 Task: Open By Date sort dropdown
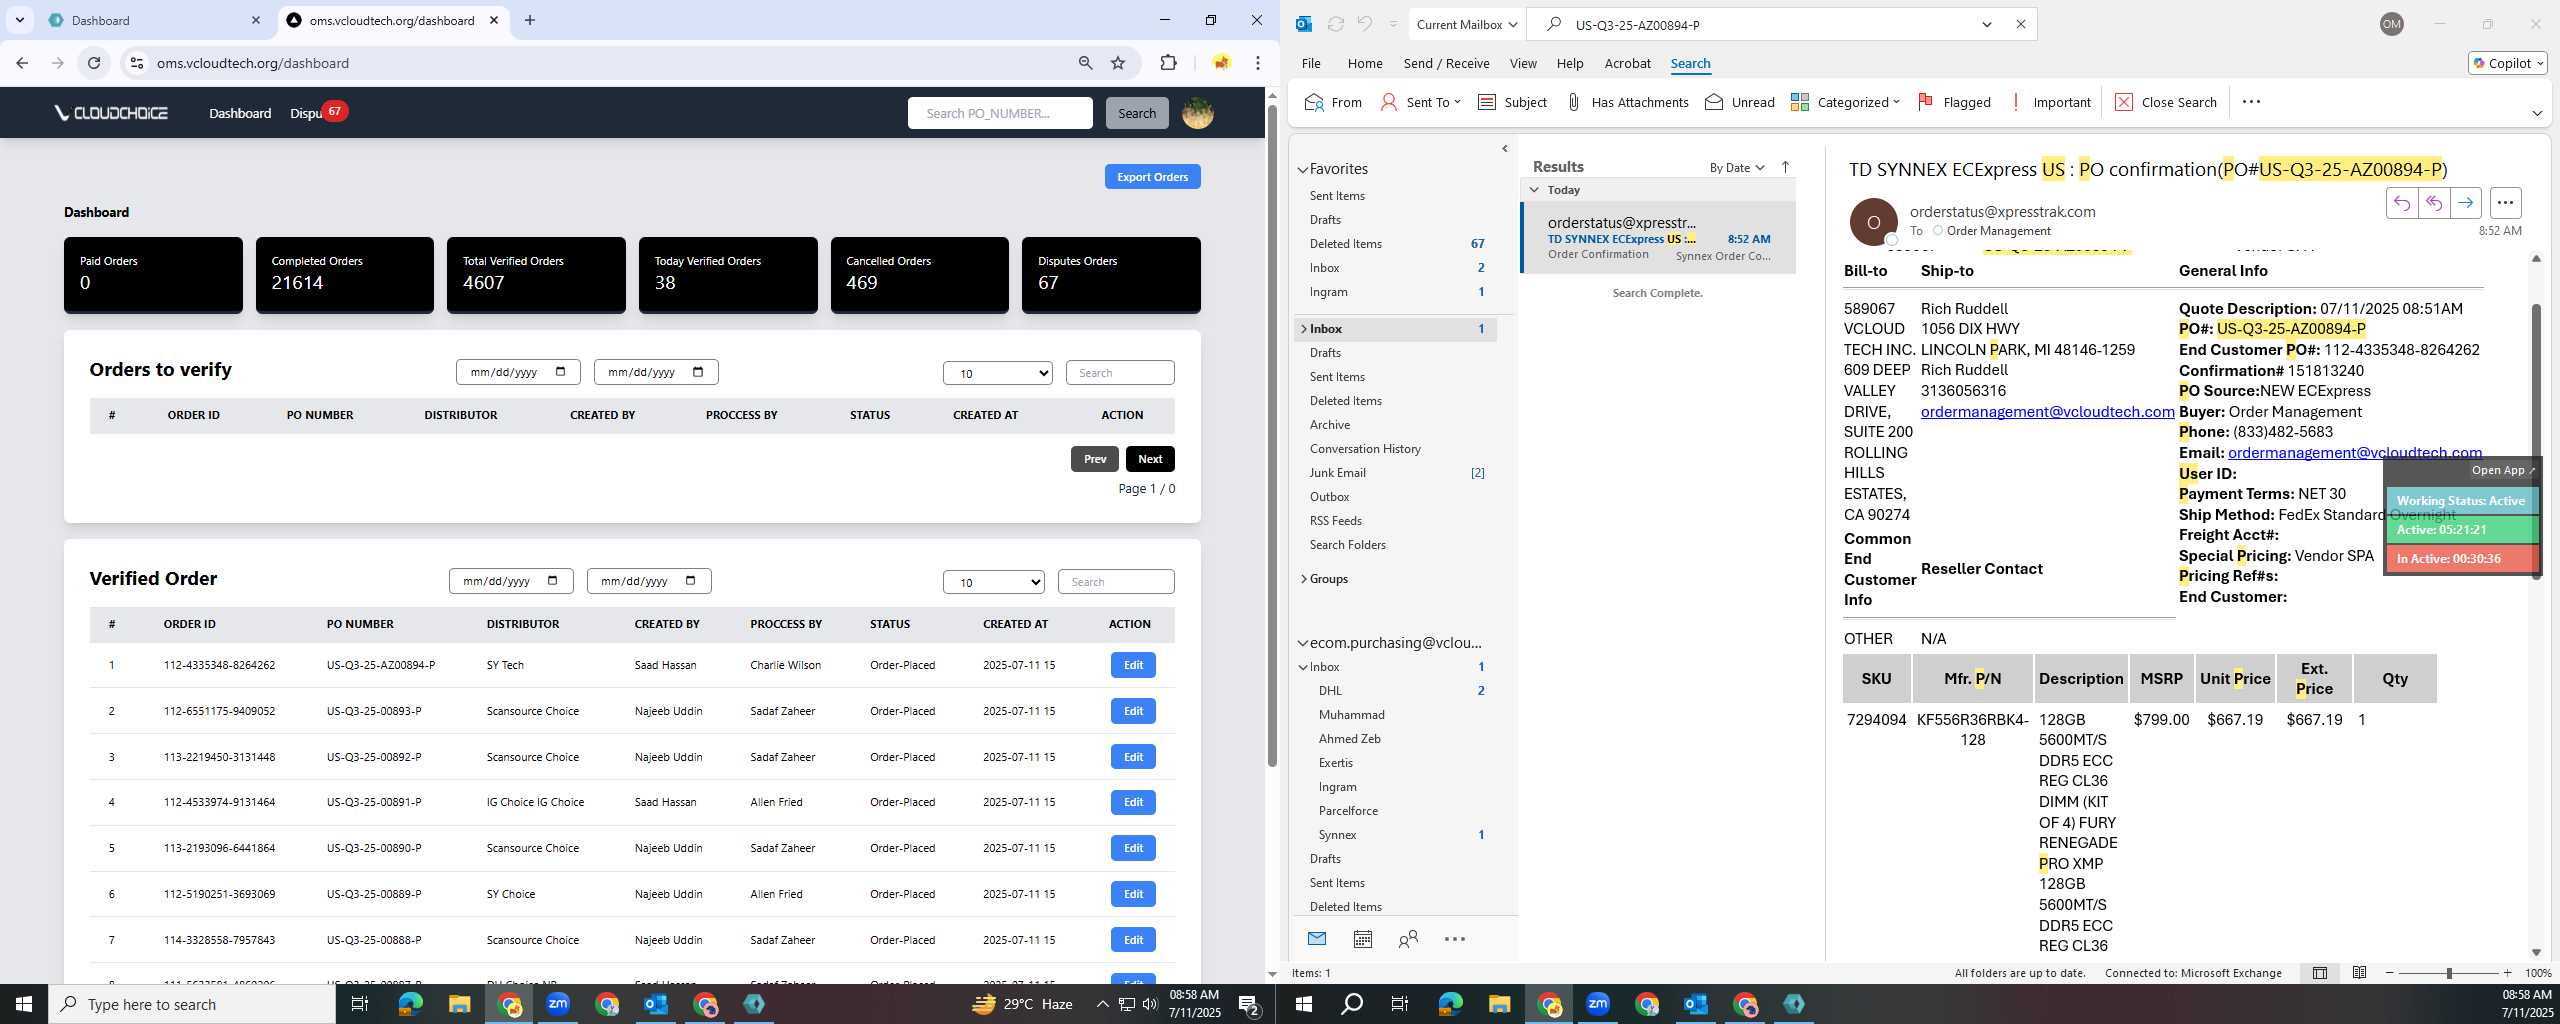pyautogui.click(x=1737, y=168)
